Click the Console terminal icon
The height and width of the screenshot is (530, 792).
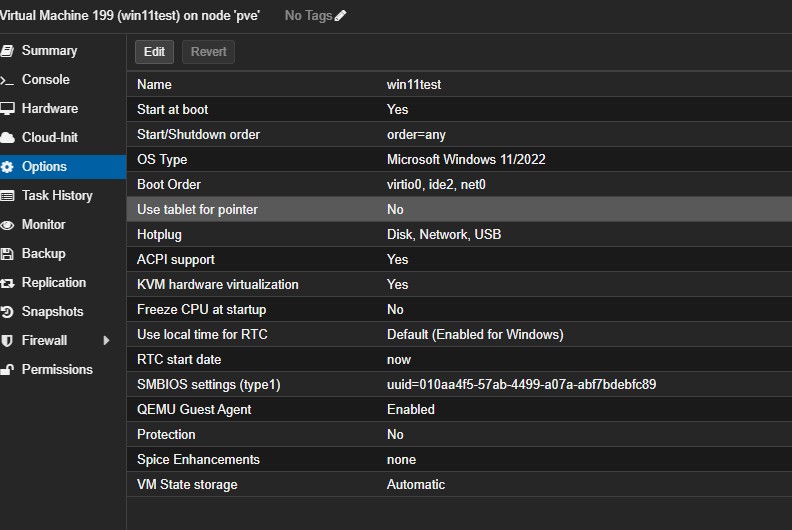[x=7, y=80]
